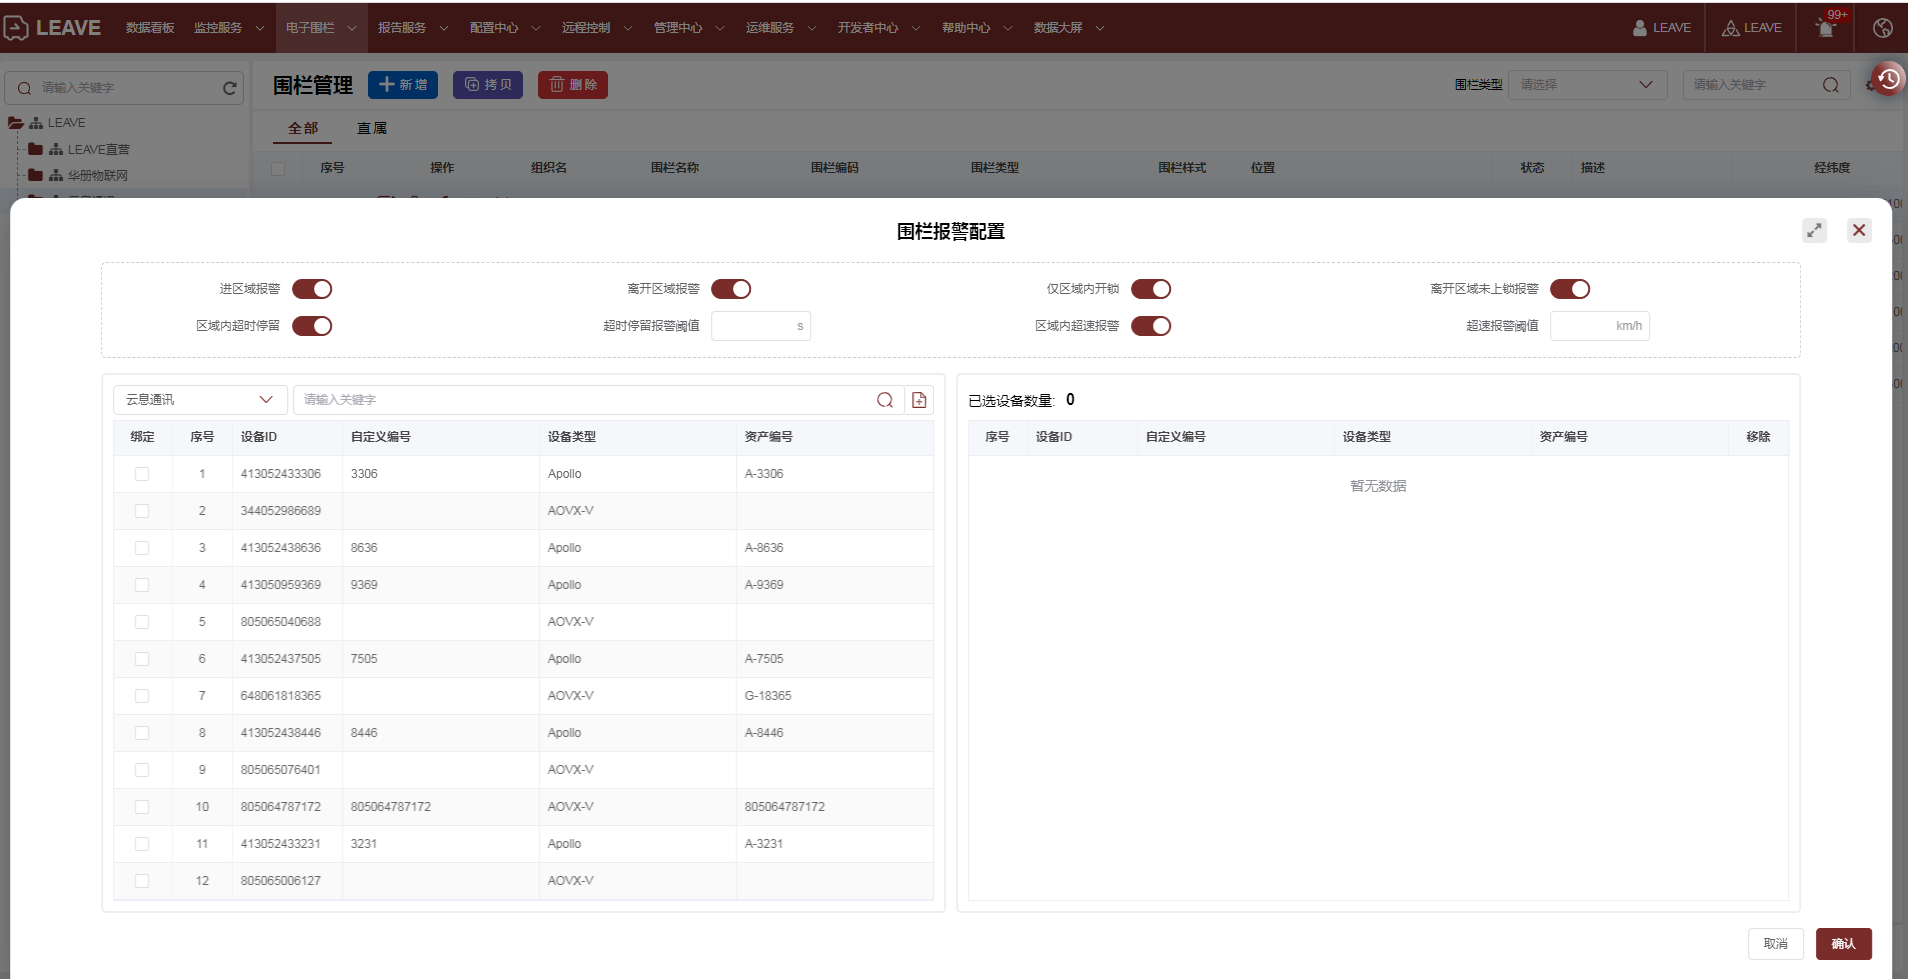
Task: Expand the 报告服务 menu
Action: click(413, 28)
